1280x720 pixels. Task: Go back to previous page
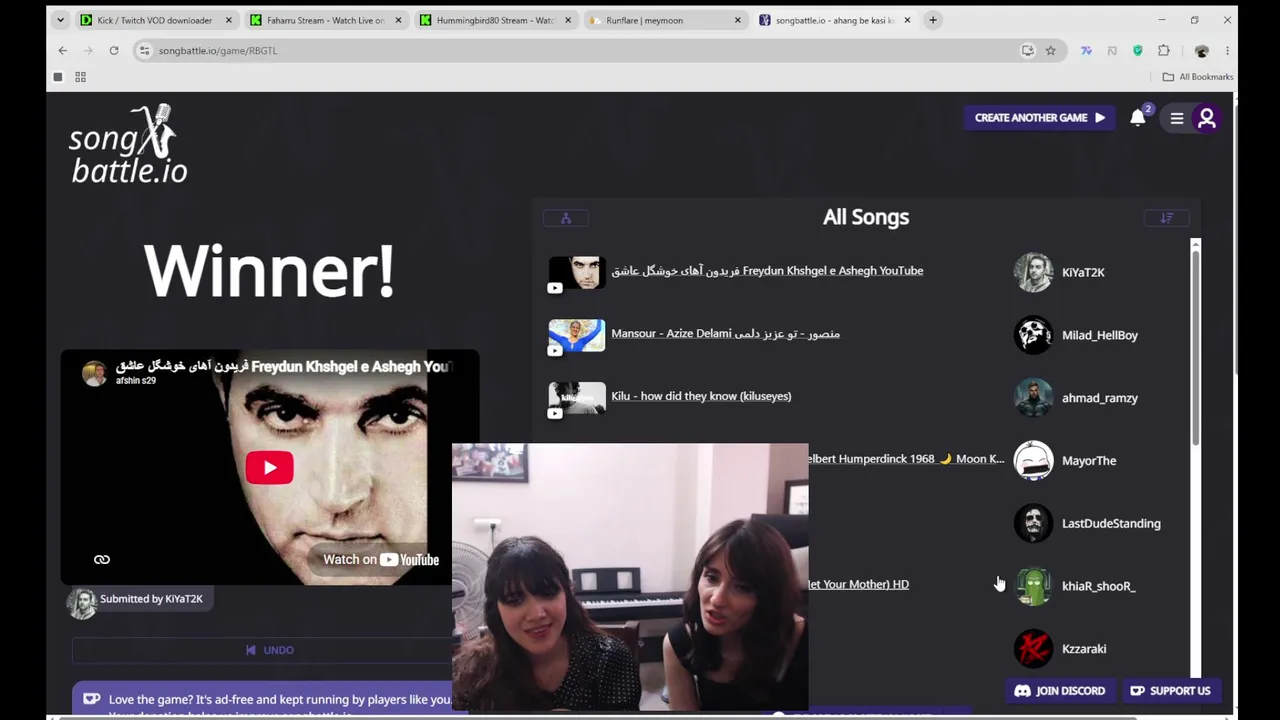point(63,51)
